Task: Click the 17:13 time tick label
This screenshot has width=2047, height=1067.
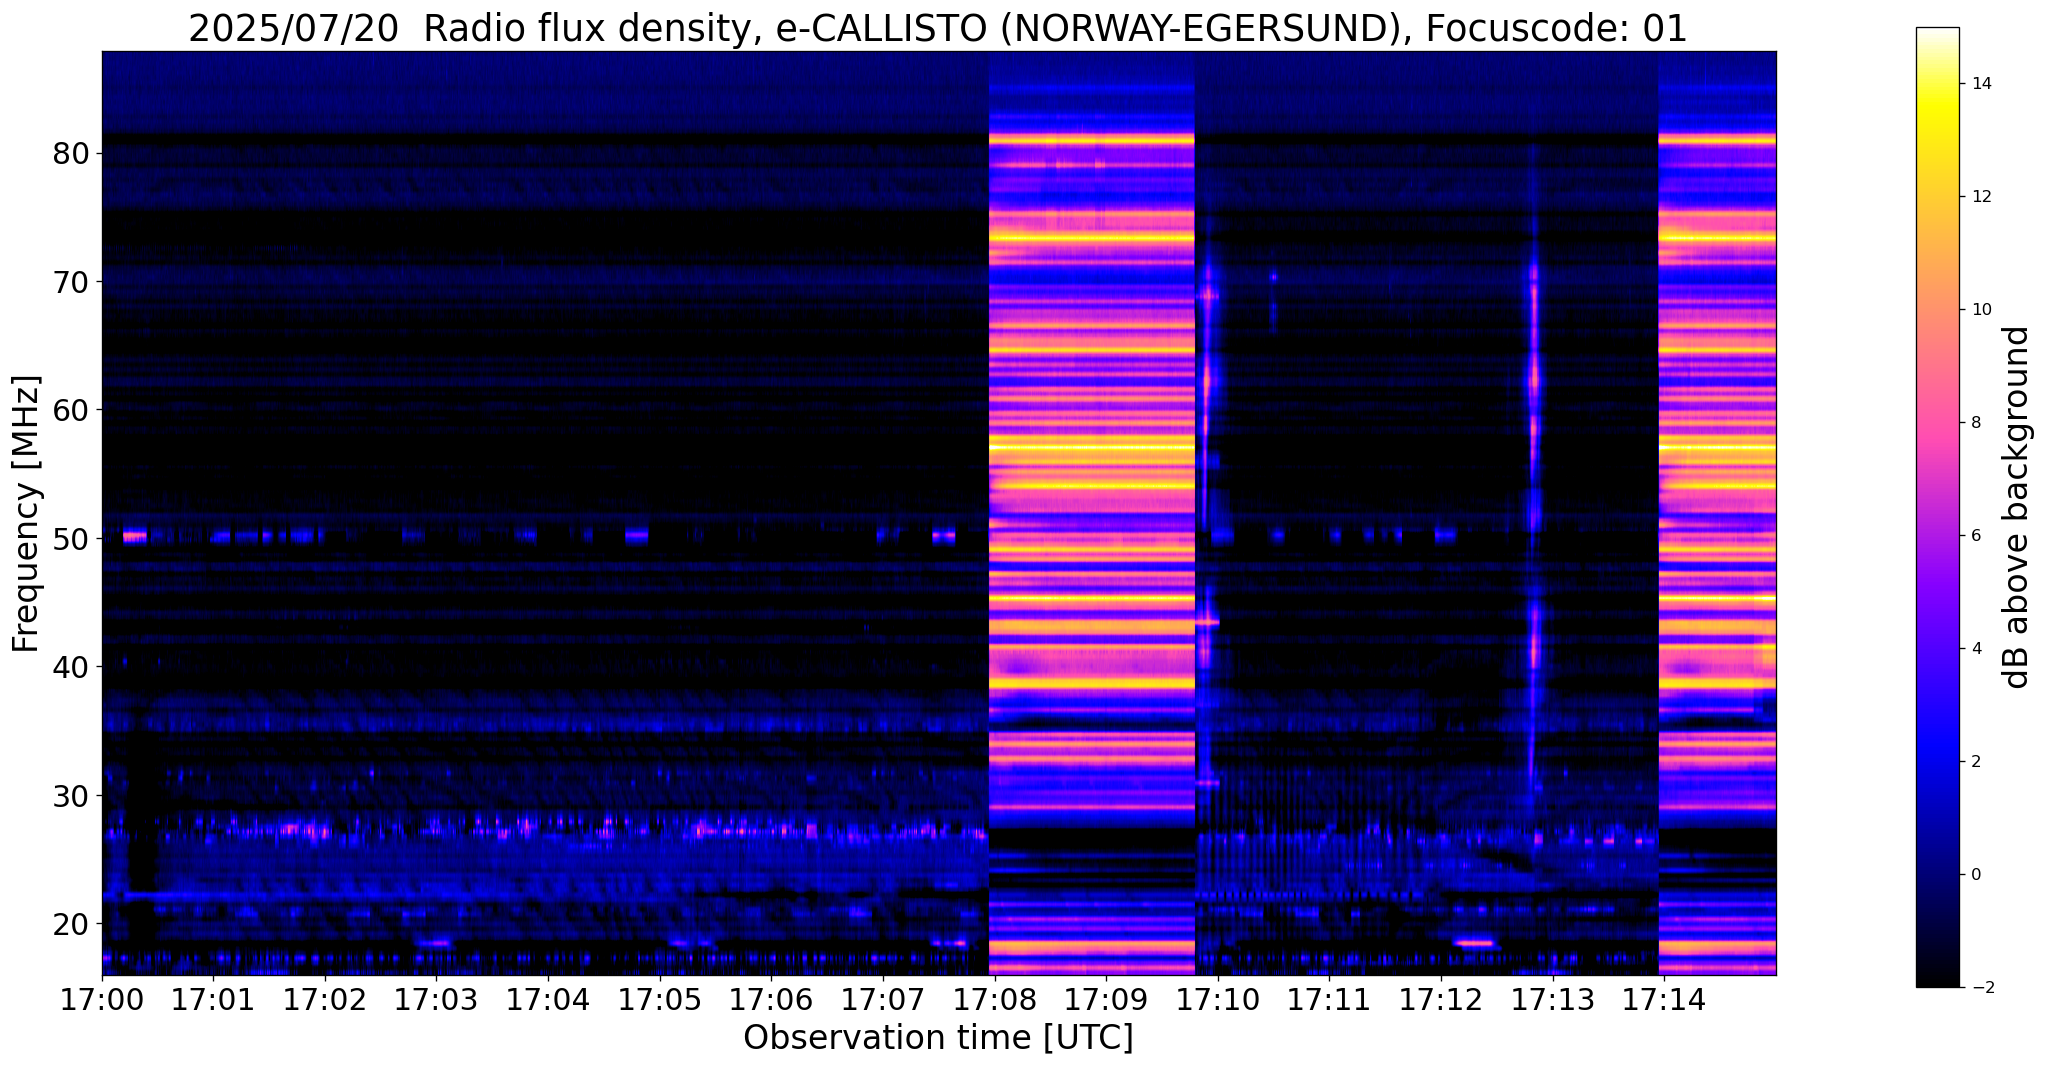Action: (x=1552, y=999)
